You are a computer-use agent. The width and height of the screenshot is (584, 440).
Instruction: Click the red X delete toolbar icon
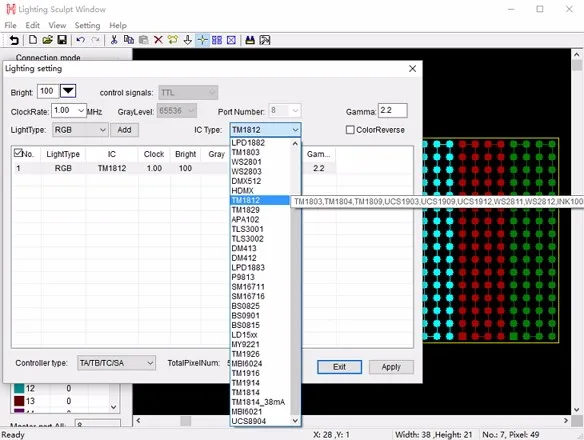[x=158, y=40]
